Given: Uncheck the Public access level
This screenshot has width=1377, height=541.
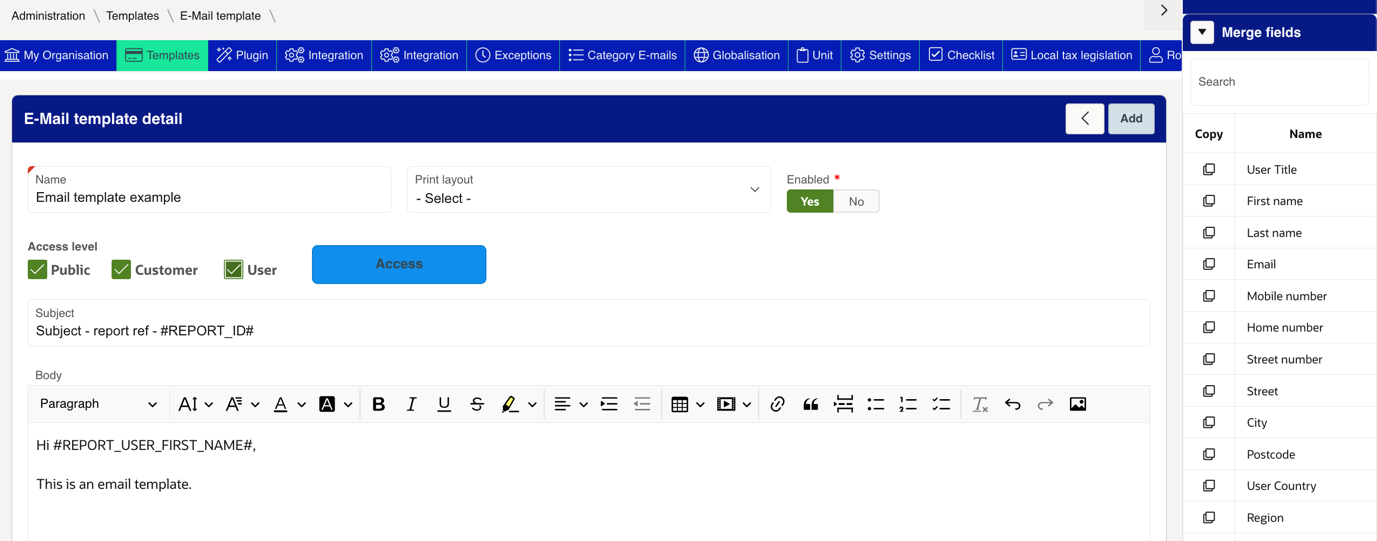Looking at the screenshot, I should [x=37, y=269].
